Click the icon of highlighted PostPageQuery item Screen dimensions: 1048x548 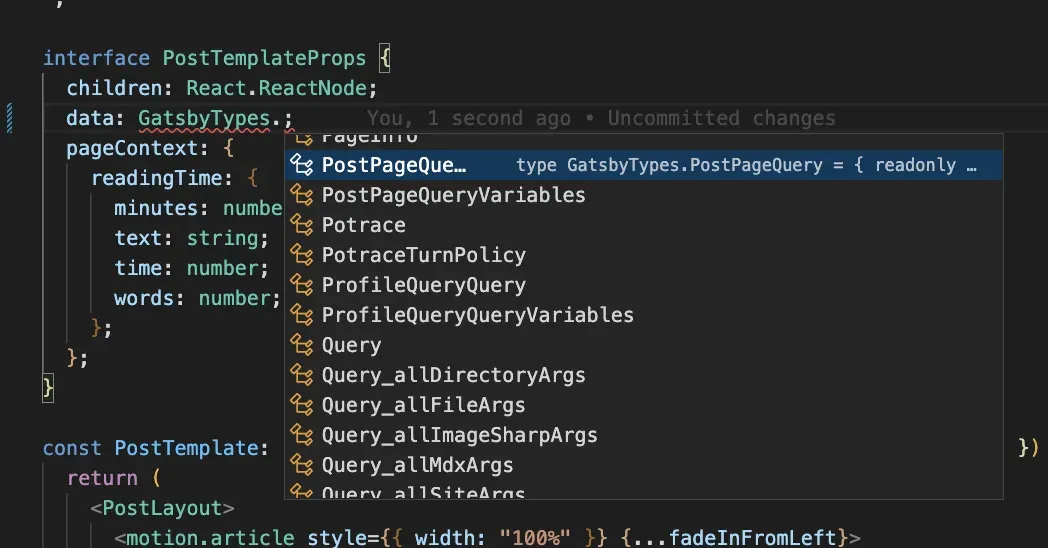[301, 165]
